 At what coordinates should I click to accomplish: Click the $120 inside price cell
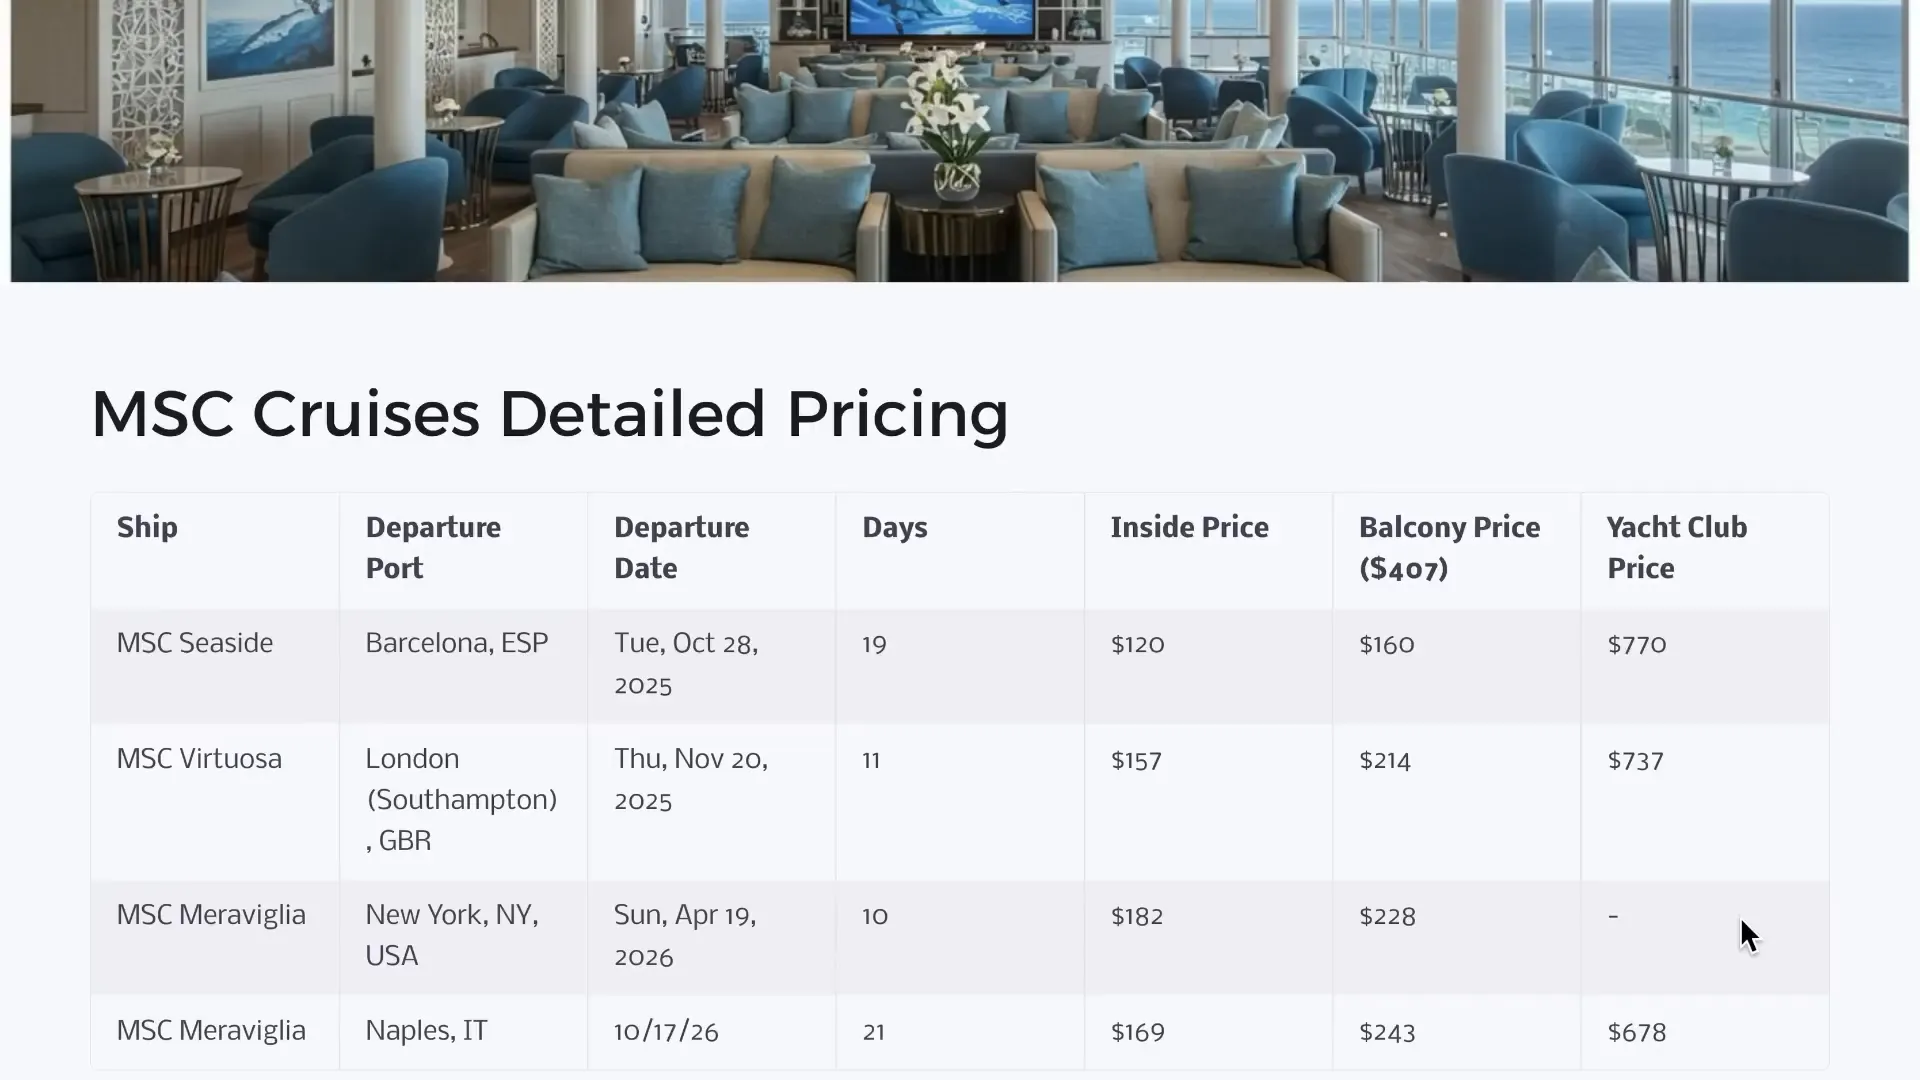[1137, 644]
